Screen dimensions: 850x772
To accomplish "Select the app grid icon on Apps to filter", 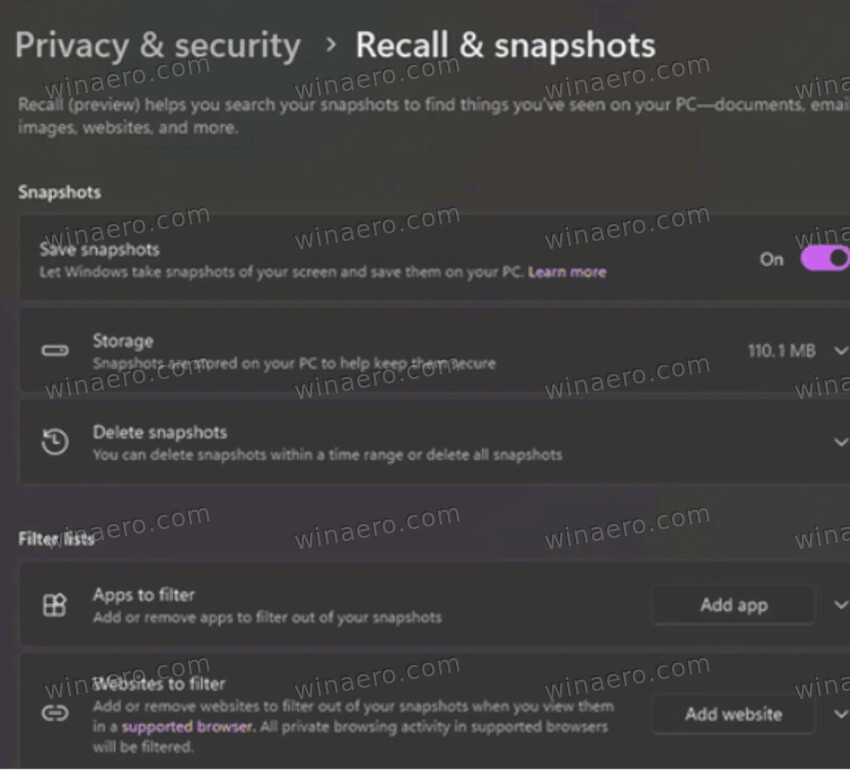I will [x=55, y=605].
